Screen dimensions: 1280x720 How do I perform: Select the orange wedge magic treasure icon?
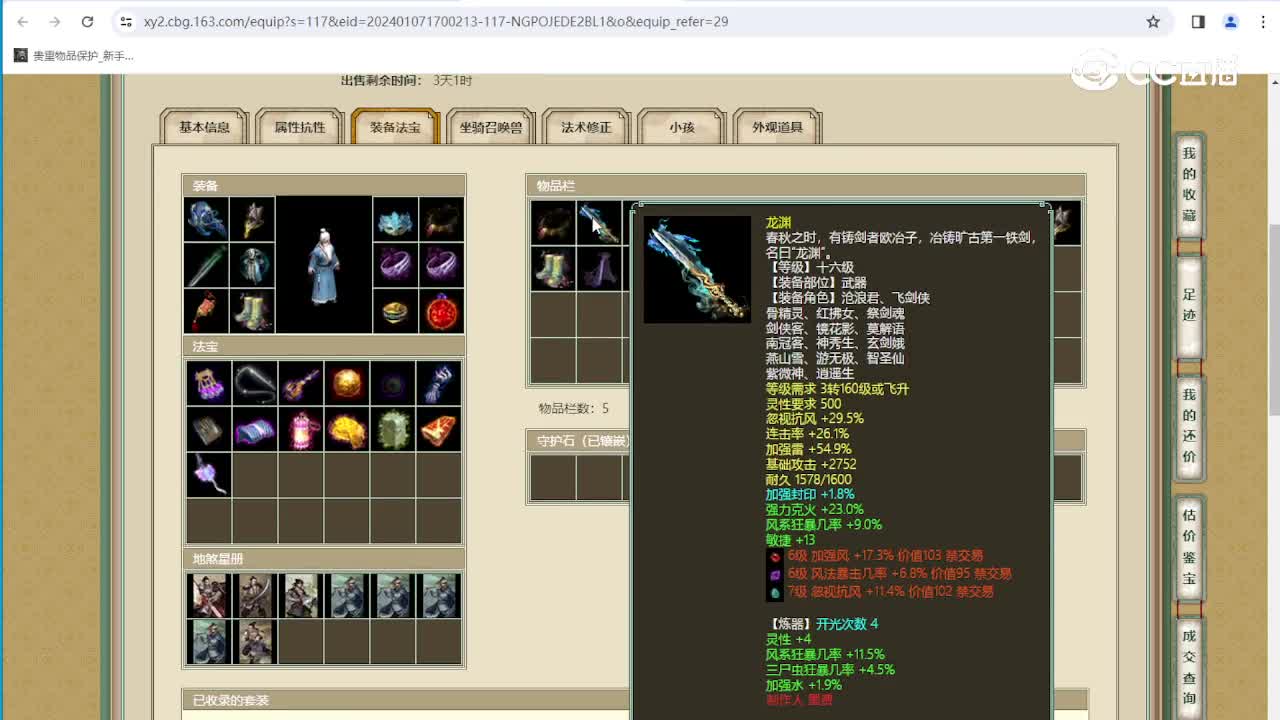click(x=439, y=429)
